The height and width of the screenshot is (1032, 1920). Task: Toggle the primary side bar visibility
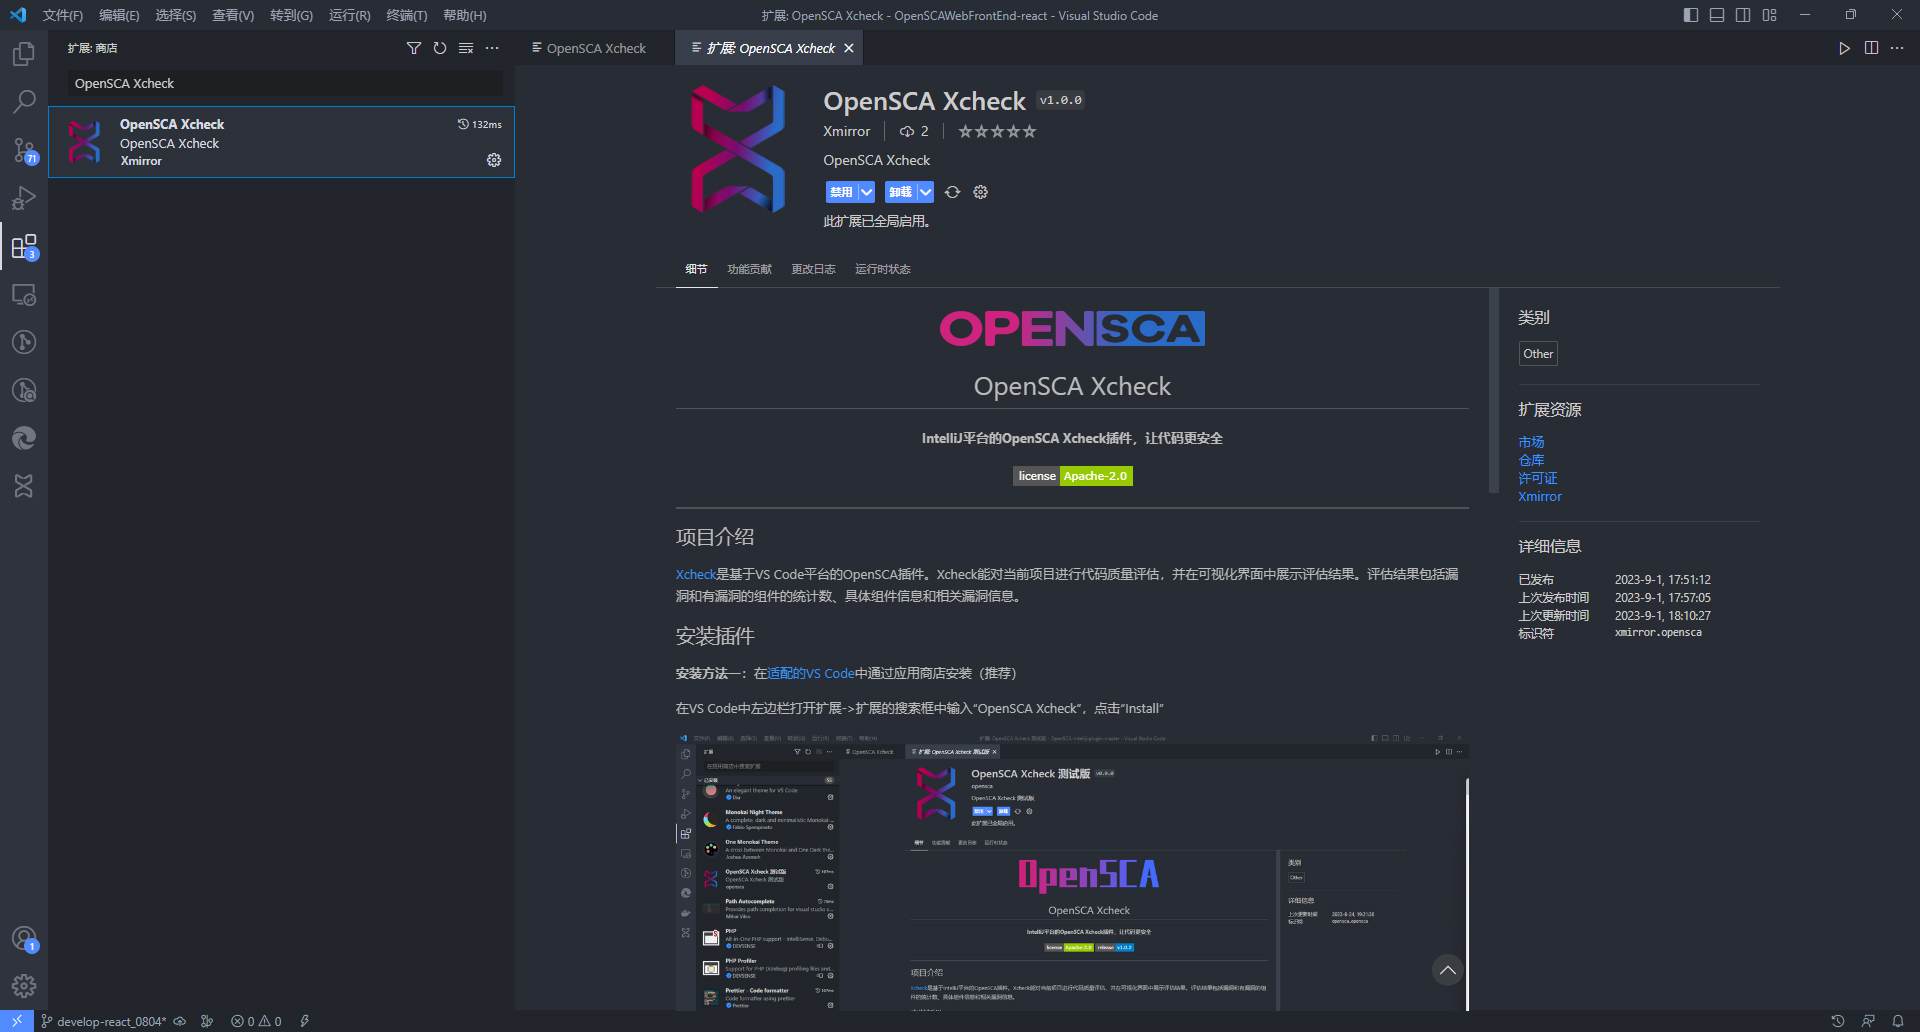(1691, 15)
